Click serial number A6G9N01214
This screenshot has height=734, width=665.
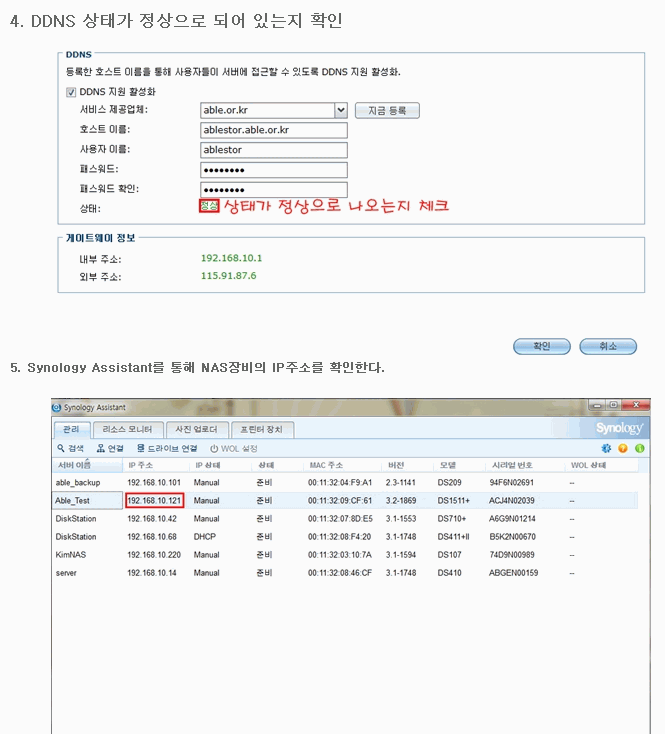pyautogui.click(x=512, y=519)
